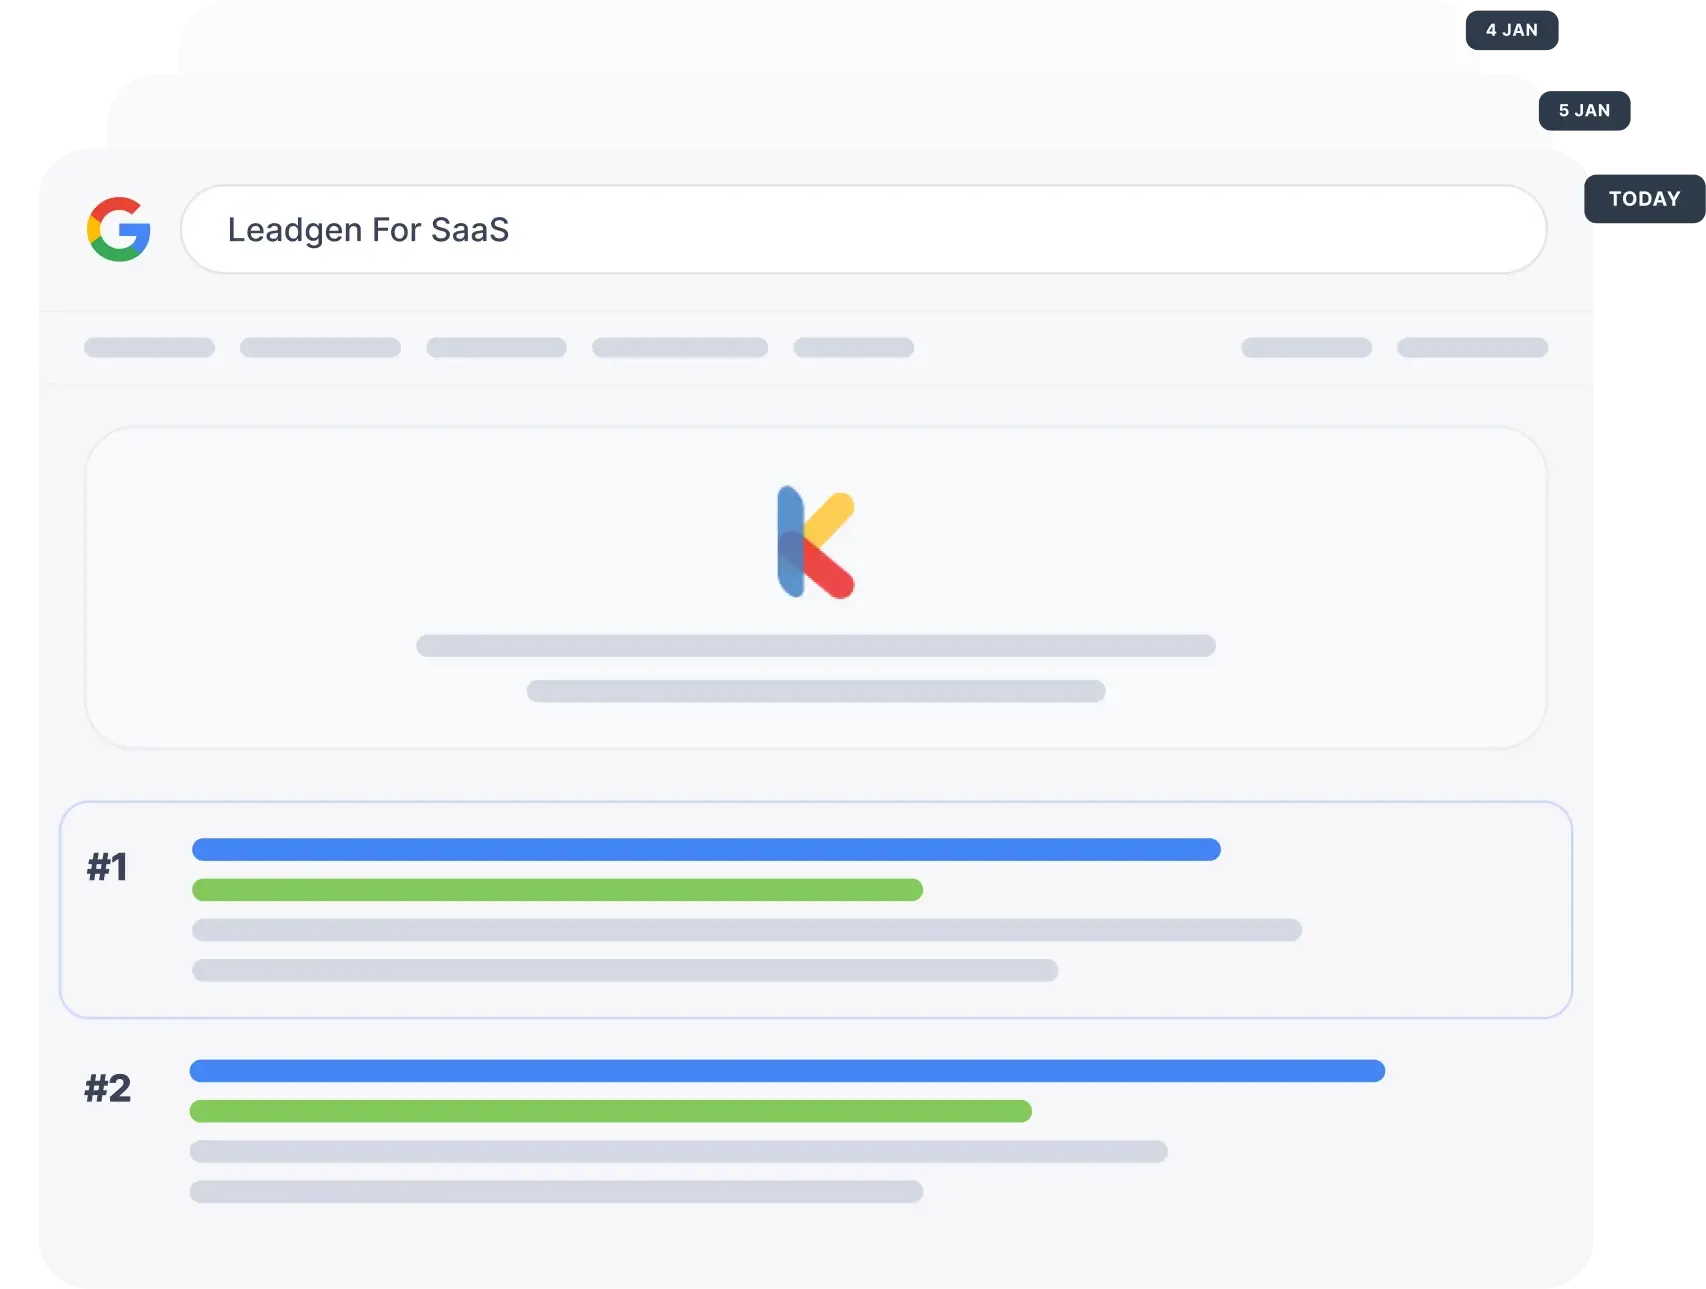Click the #1 rank label
This screenshot has width=1706, height=1289.
click(107, 867)
